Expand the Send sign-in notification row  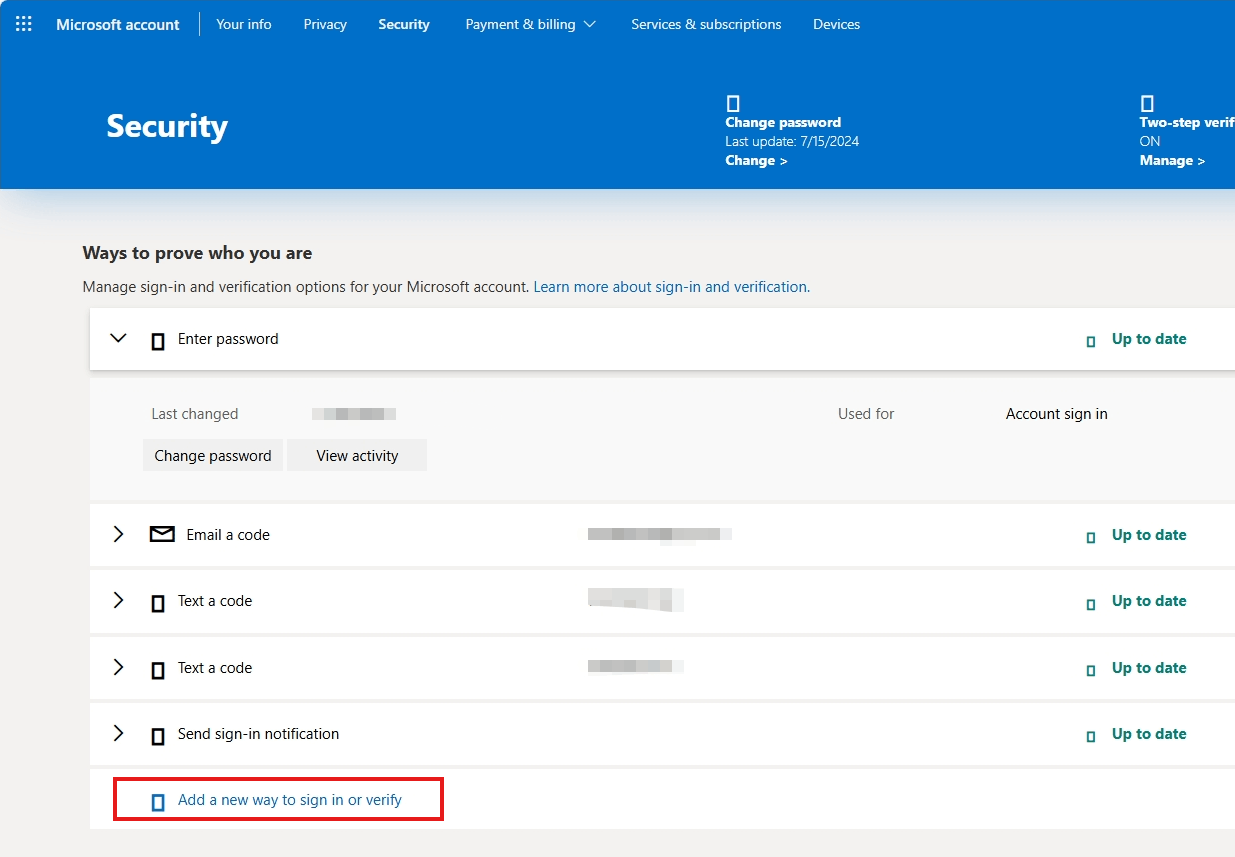pyautogui.click(x=118, y=733)
